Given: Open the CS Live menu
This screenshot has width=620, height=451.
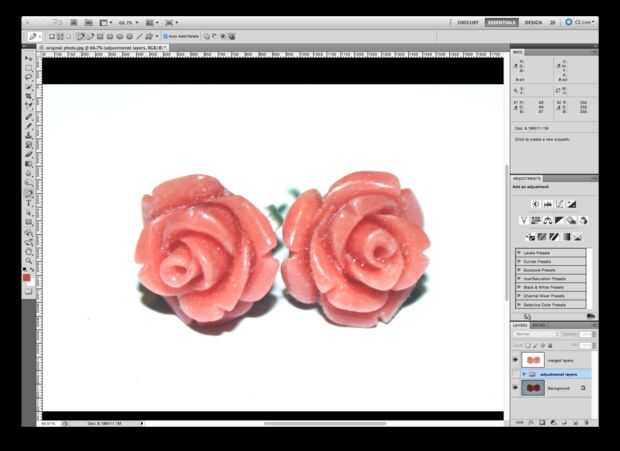Looking at the screenshot, I should (580, 22).
